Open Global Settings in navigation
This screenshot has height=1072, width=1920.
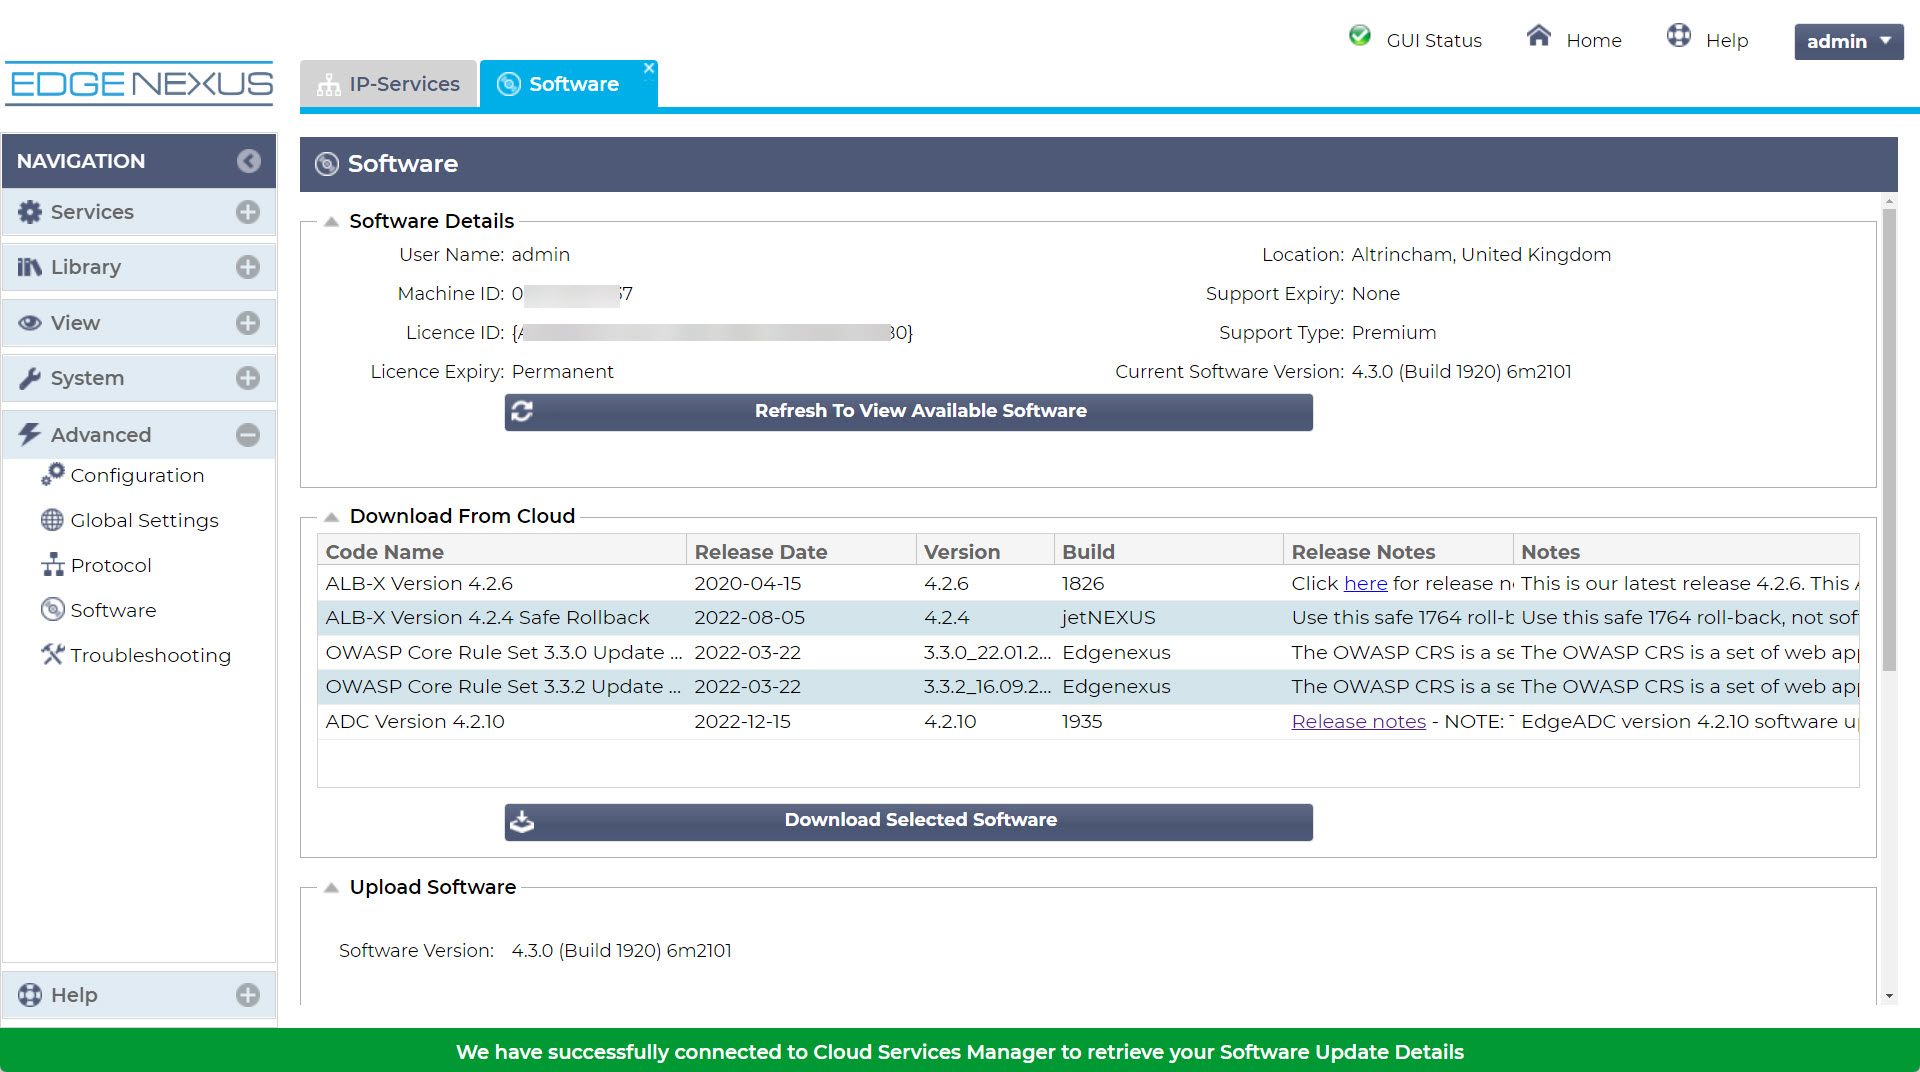point(144,520)
